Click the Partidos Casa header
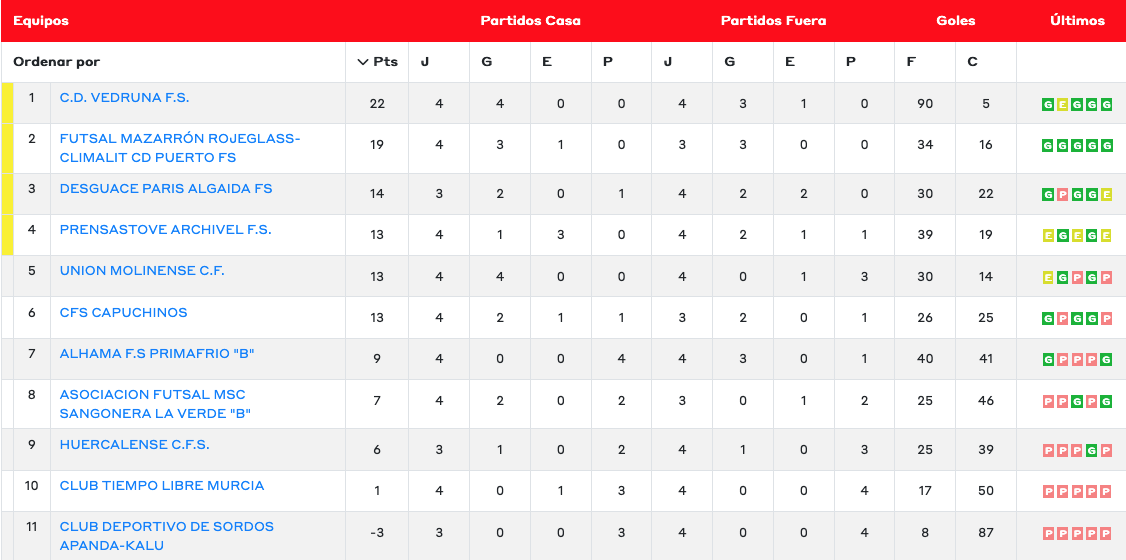Image resolution: width=1126 pixels, height=560 pixels. pyautogui.click(x=530, y=21)
